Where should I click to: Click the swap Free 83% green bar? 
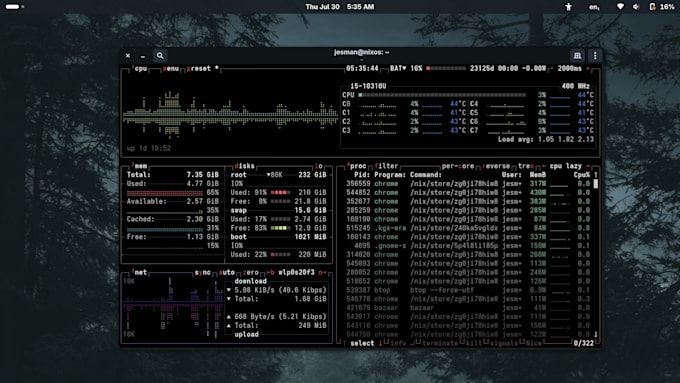coord(280,228)
